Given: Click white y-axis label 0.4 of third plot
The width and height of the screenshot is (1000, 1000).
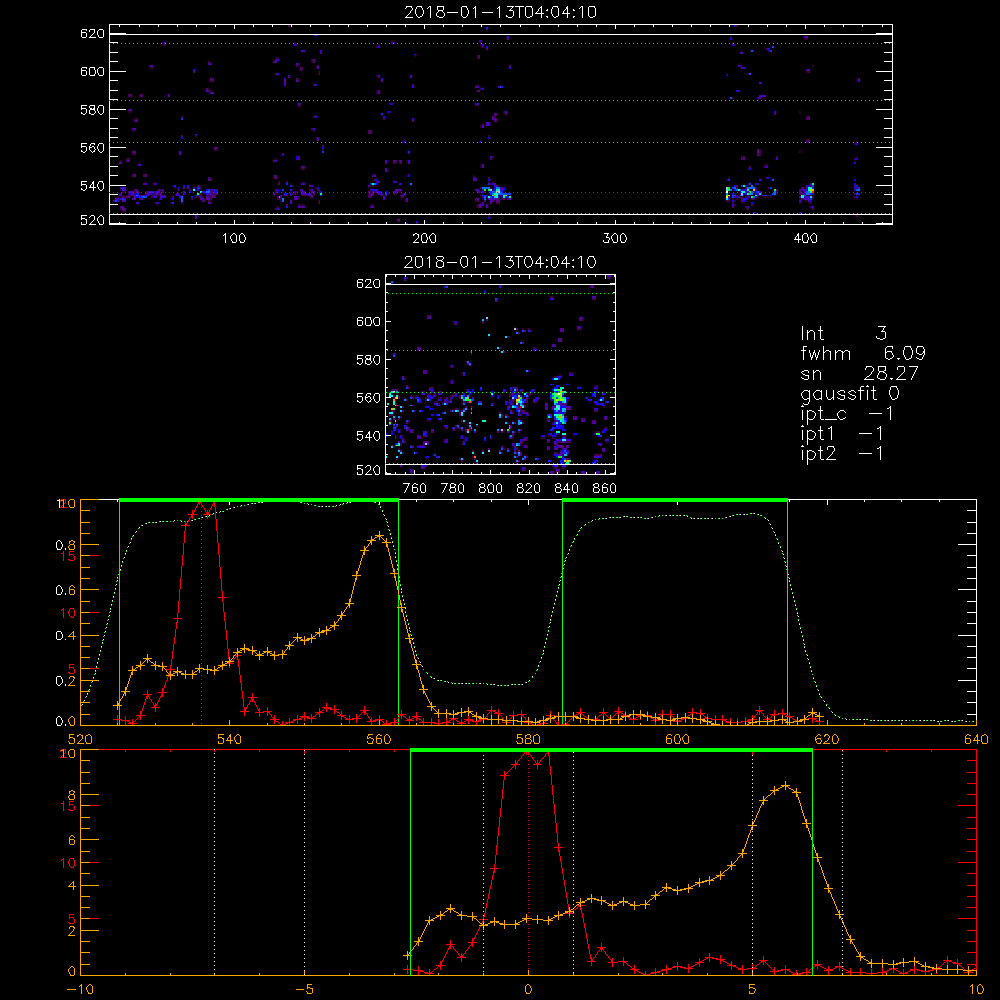Looking at the screenshot, I should 65,636.
